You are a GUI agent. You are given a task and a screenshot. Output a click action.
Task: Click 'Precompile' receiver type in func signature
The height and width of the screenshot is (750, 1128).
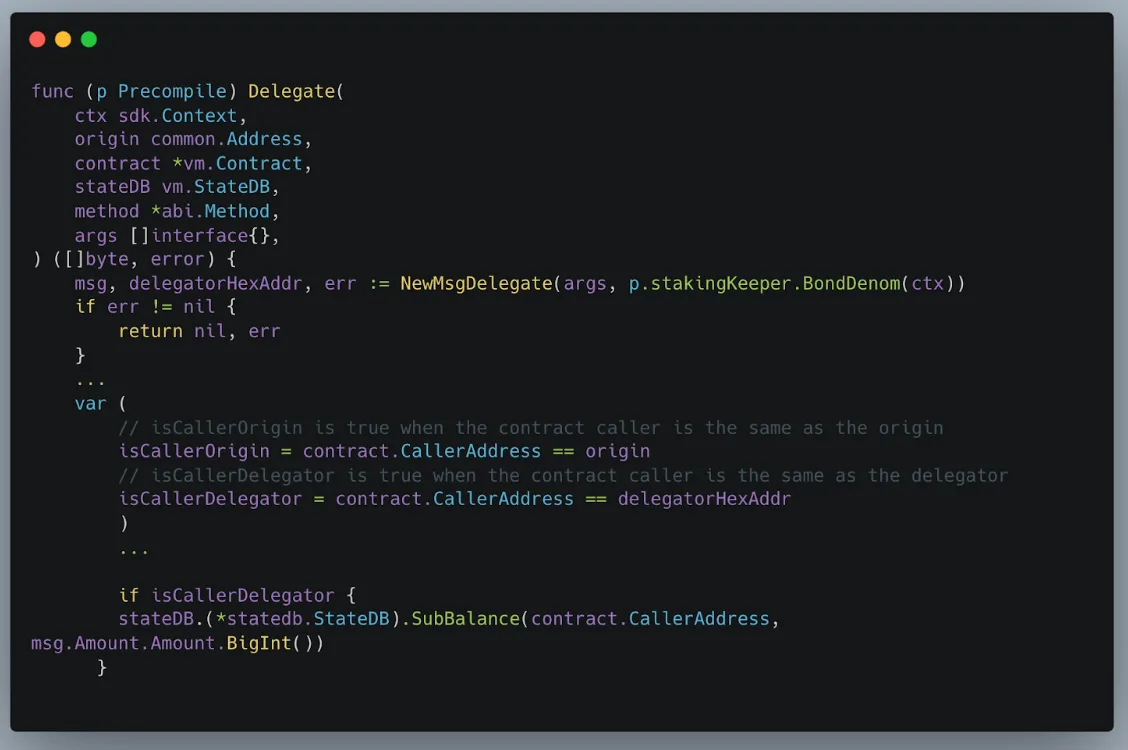click(173, 91)
